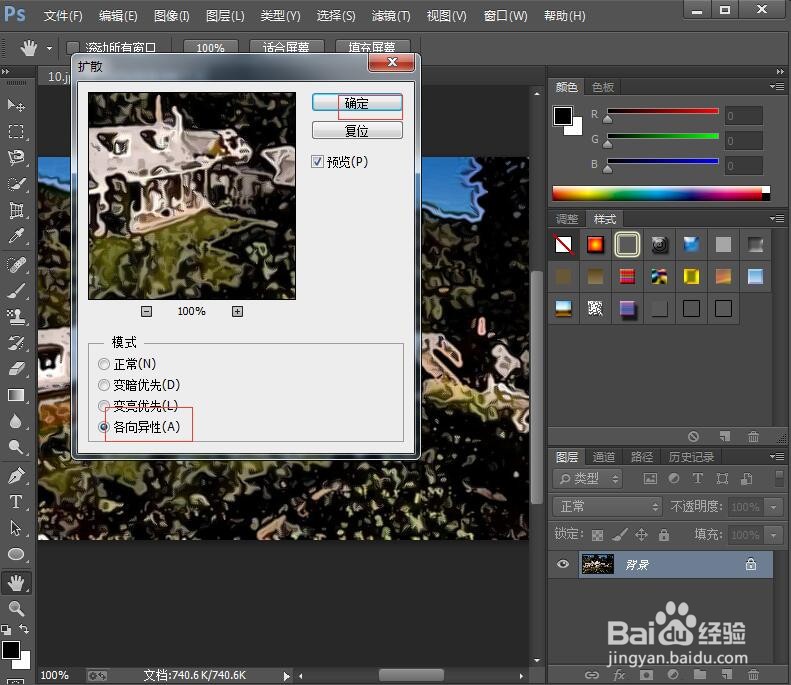Open the color panel flyout menu
The image size is (791, 685).
[777, 87]
